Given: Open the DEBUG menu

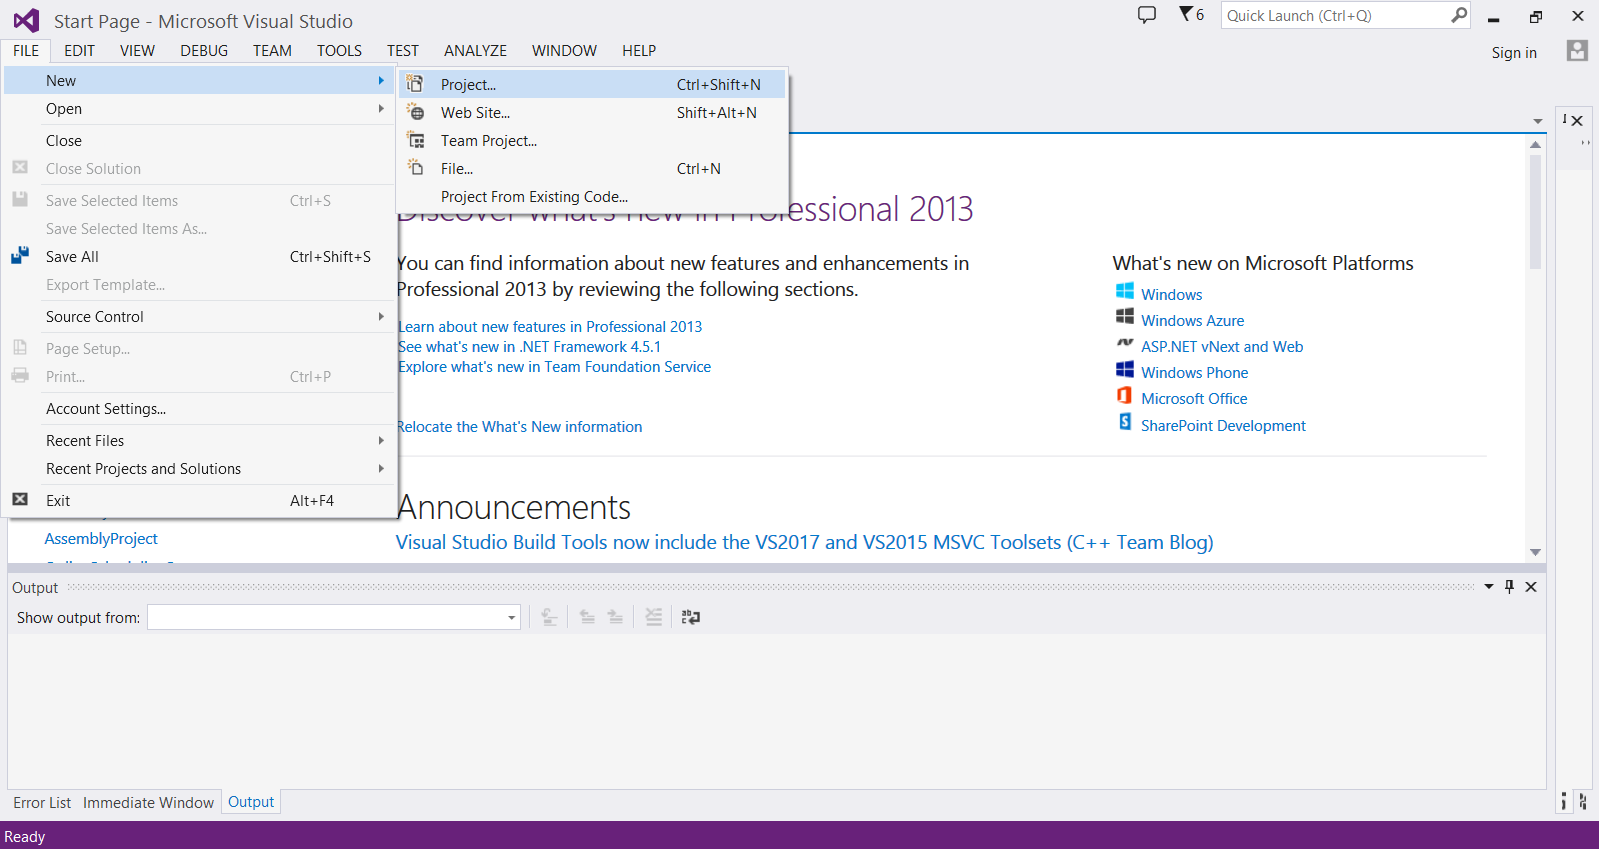Looking at the screenshot, I should [204, 50].
